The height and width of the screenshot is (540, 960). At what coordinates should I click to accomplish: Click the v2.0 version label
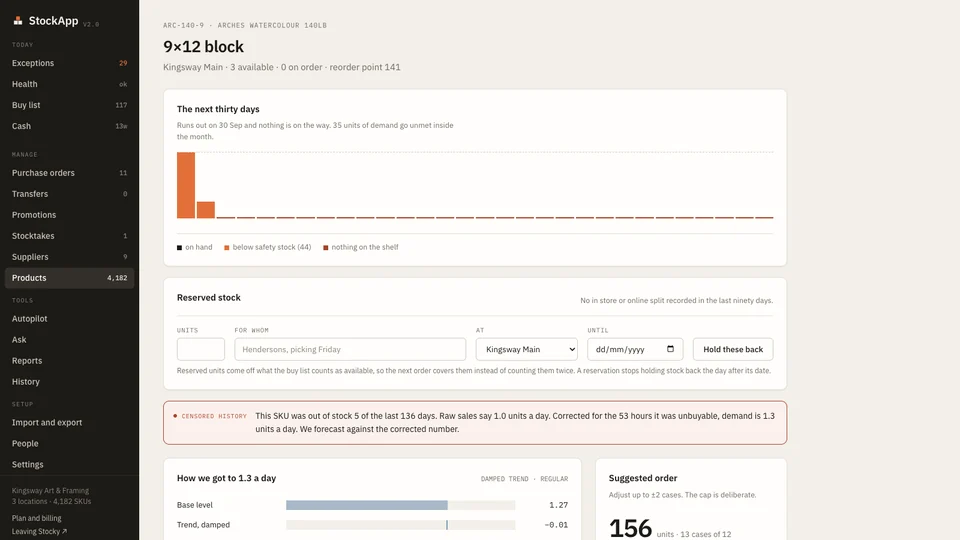[91, 24]
